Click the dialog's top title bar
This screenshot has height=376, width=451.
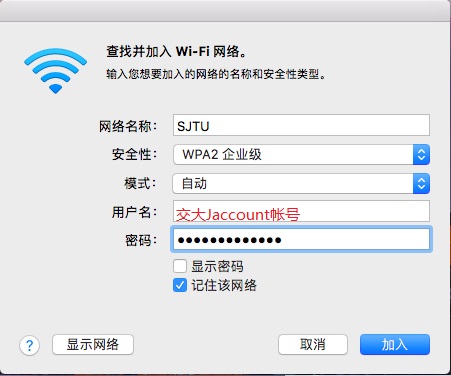click(225, 11)
